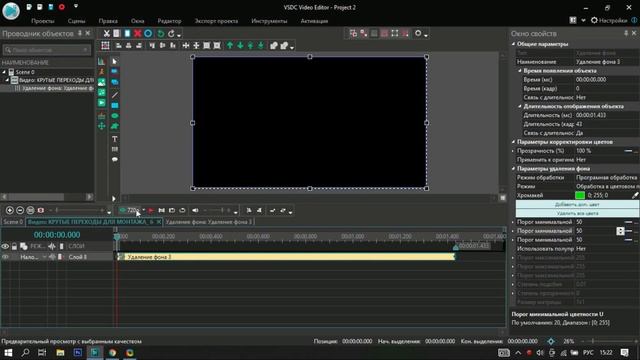Open the Сцены menu

[76, 21]
